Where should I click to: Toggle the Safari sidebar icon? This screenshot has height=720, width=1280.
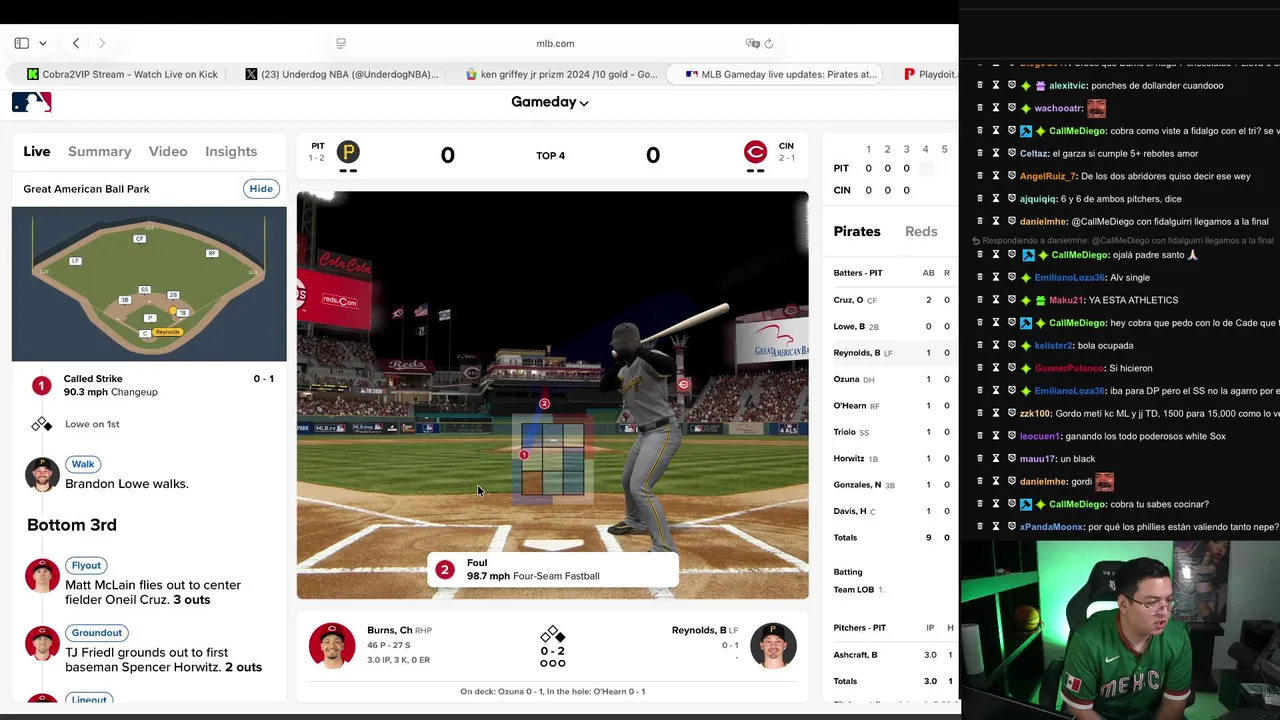pos(21,43)
